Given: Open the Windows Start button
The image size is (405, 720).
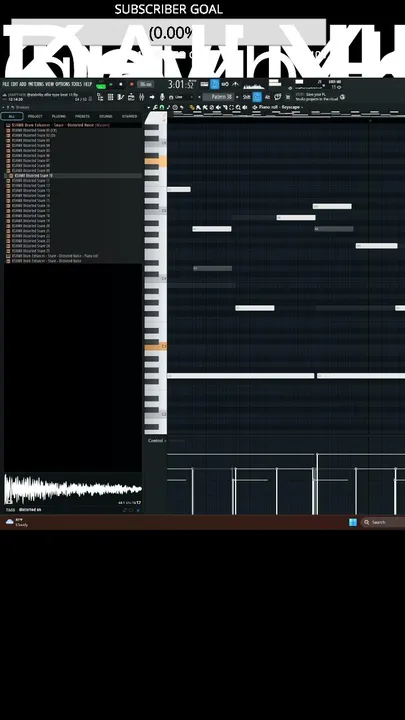Looking at the screenshot, I should point(353,522).
